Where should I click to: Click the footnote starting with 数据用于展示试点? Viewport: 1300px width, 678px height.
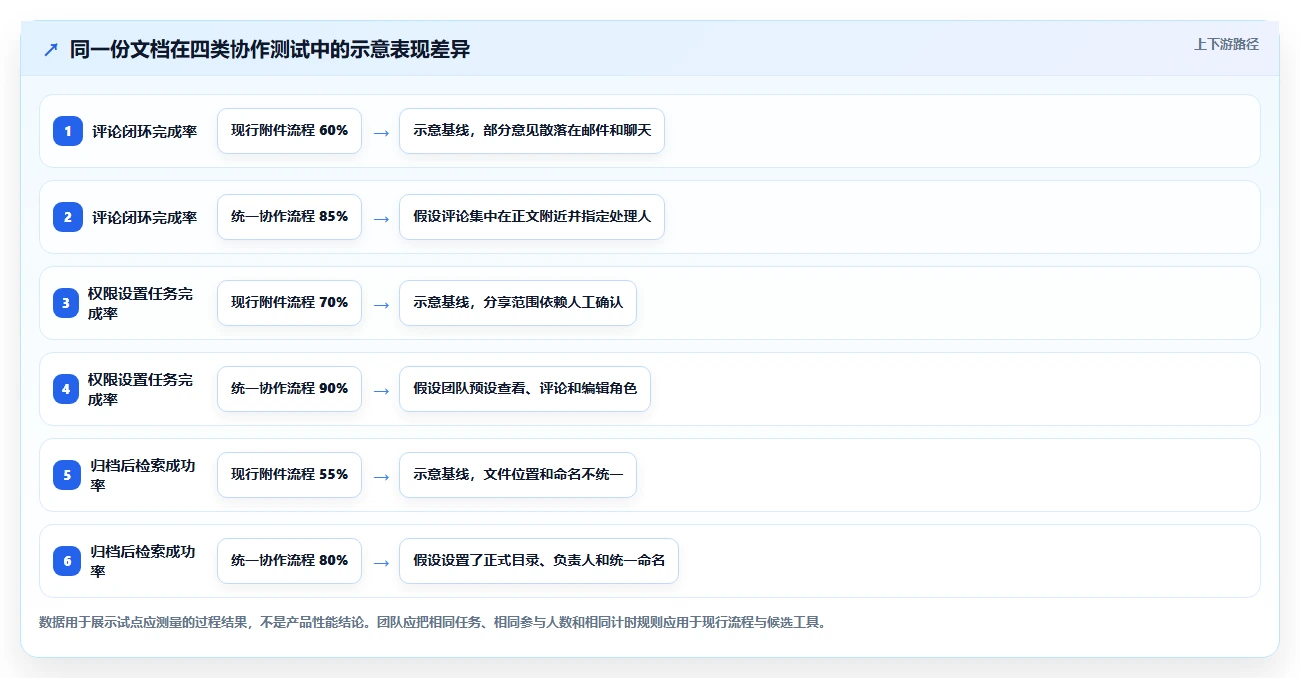(x=433, y=622)
